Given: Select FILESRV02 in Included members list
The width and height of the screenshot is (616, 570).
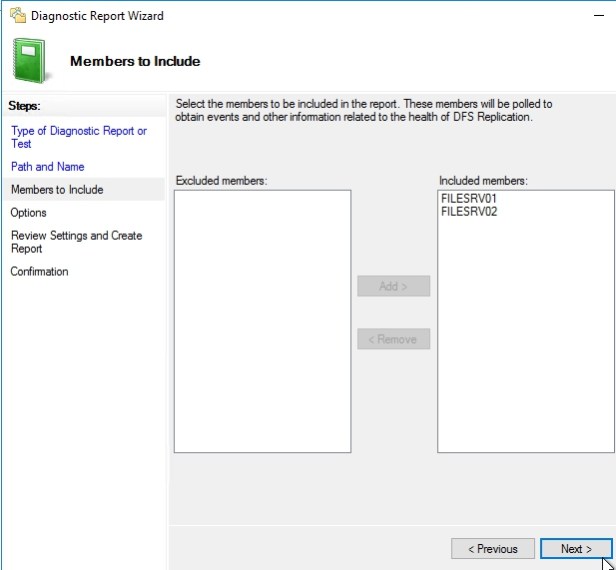Looking at the screenshot, I should (469, 212).
